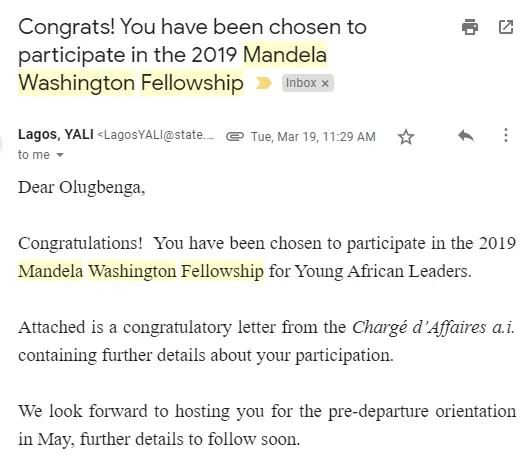This screenshot has width=529, height=472.
Task: Click the 'for Young African Leaders' phrase
Action: [x=370, y=271]
